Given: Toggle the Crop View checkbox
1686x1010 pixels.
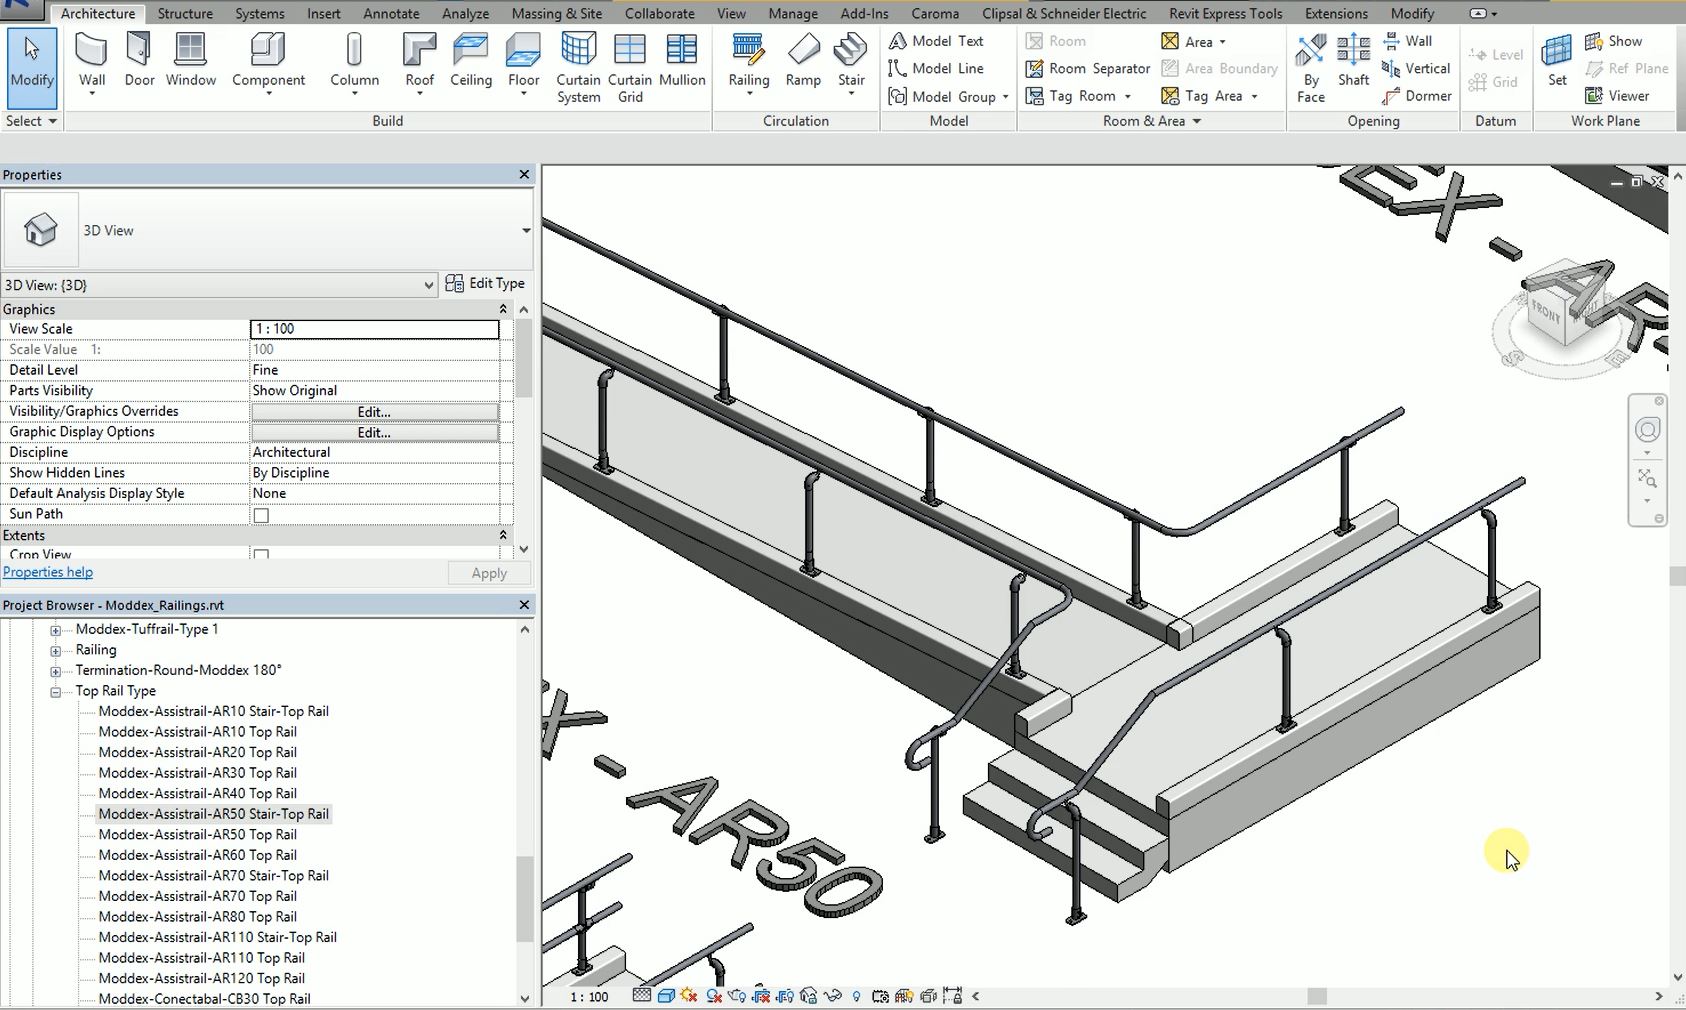Looking at the screenshot, I should tap(261, 555).
